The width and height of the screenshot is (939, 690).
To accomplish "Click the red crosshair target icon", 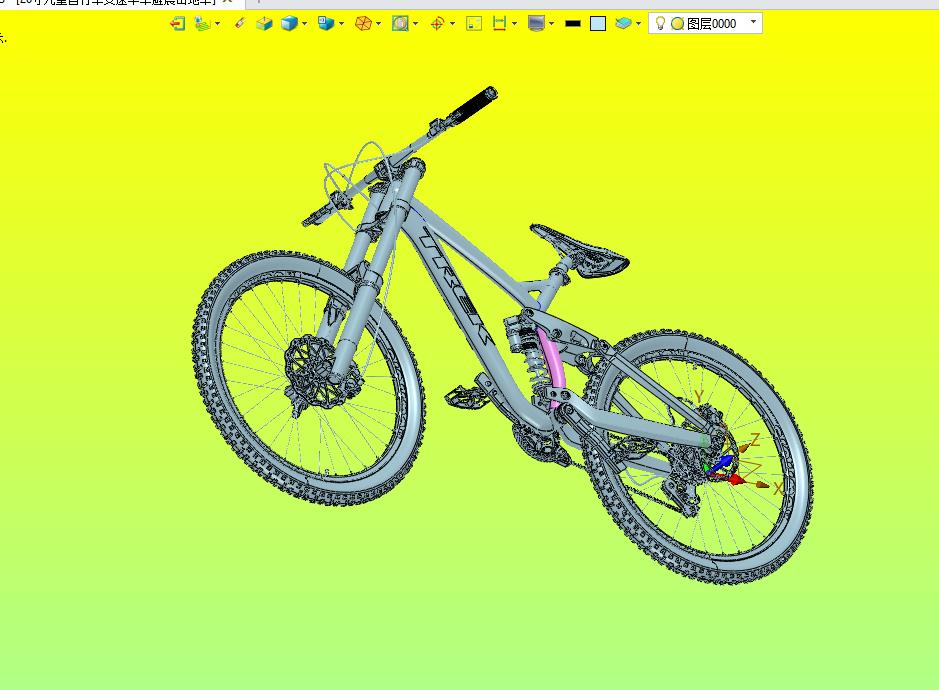I will [x=438, y=23].
